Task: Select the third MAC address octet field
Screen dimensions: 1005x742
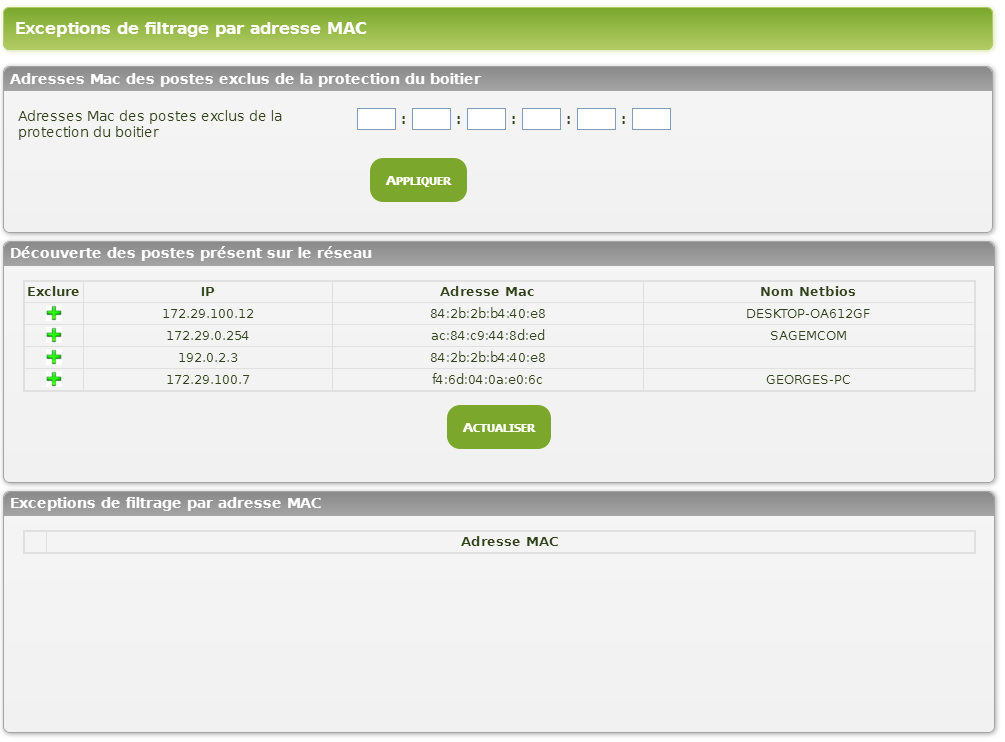Action: (x=486, y=119)
